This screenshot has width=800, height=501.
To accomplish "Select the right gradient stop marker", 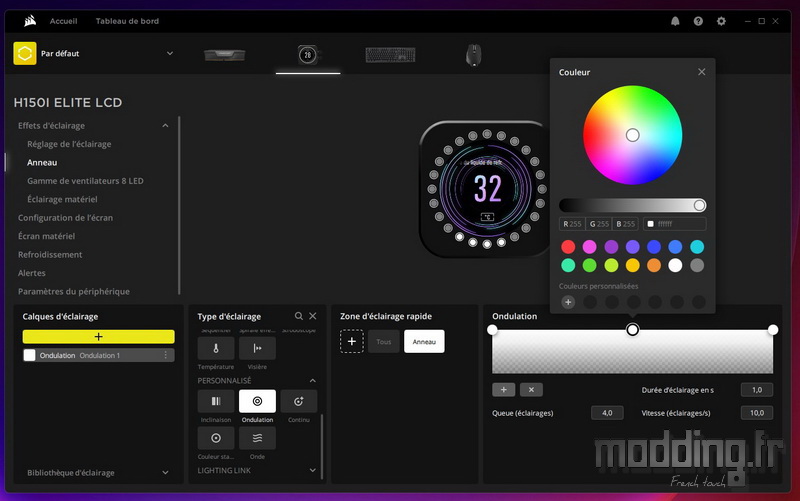I will click(773, 330).
